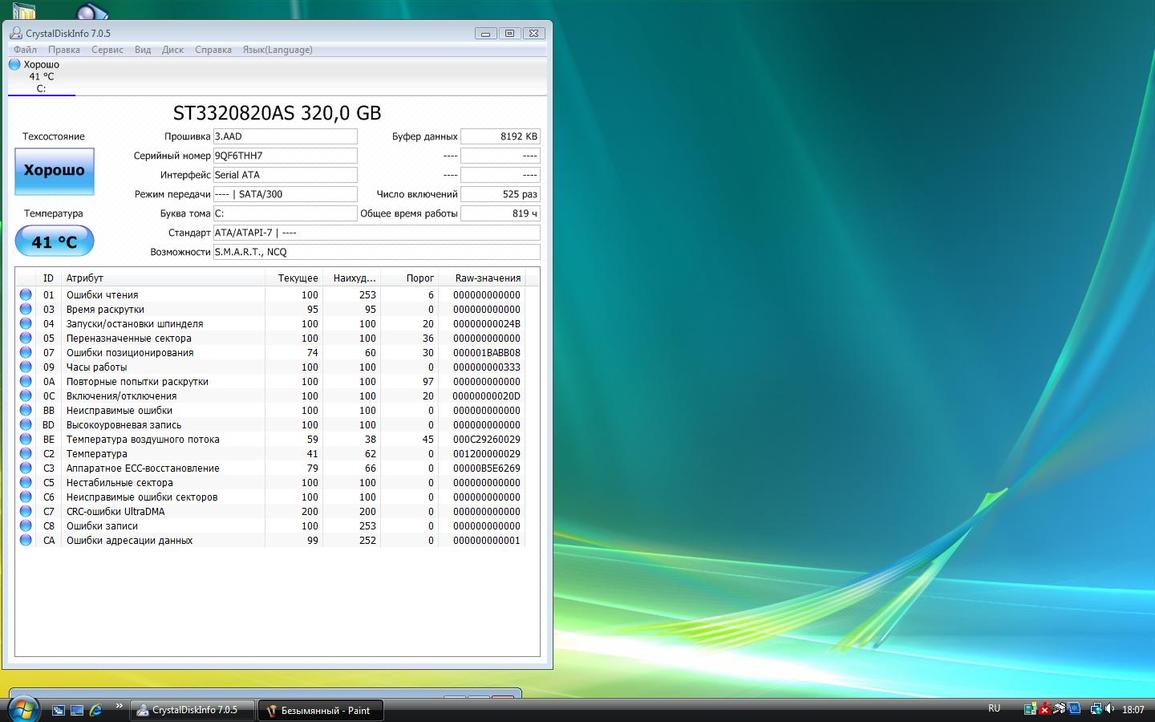Open the Файл menu
1155x722 pixels.
(x=25, y=50)
